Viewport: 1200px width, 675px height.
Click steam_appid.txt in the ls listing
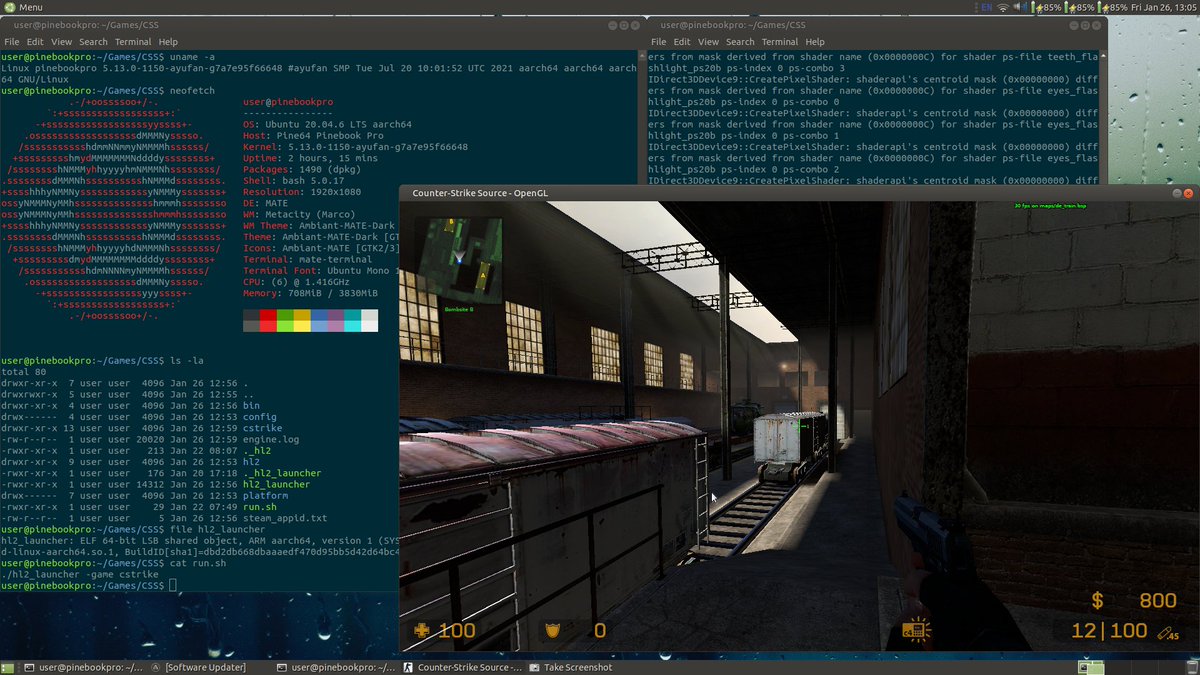pos(285,518)
